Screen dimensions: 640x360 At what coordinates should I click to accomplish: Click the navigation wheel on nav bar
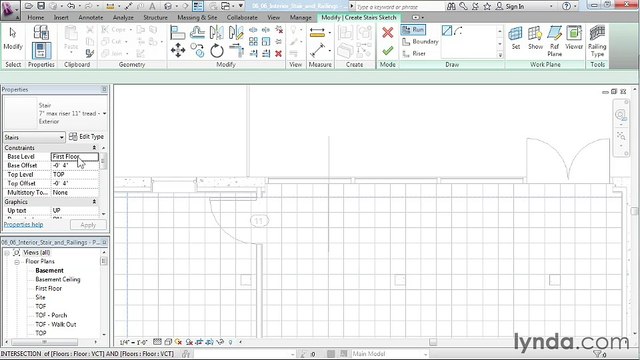click(620, 115)
